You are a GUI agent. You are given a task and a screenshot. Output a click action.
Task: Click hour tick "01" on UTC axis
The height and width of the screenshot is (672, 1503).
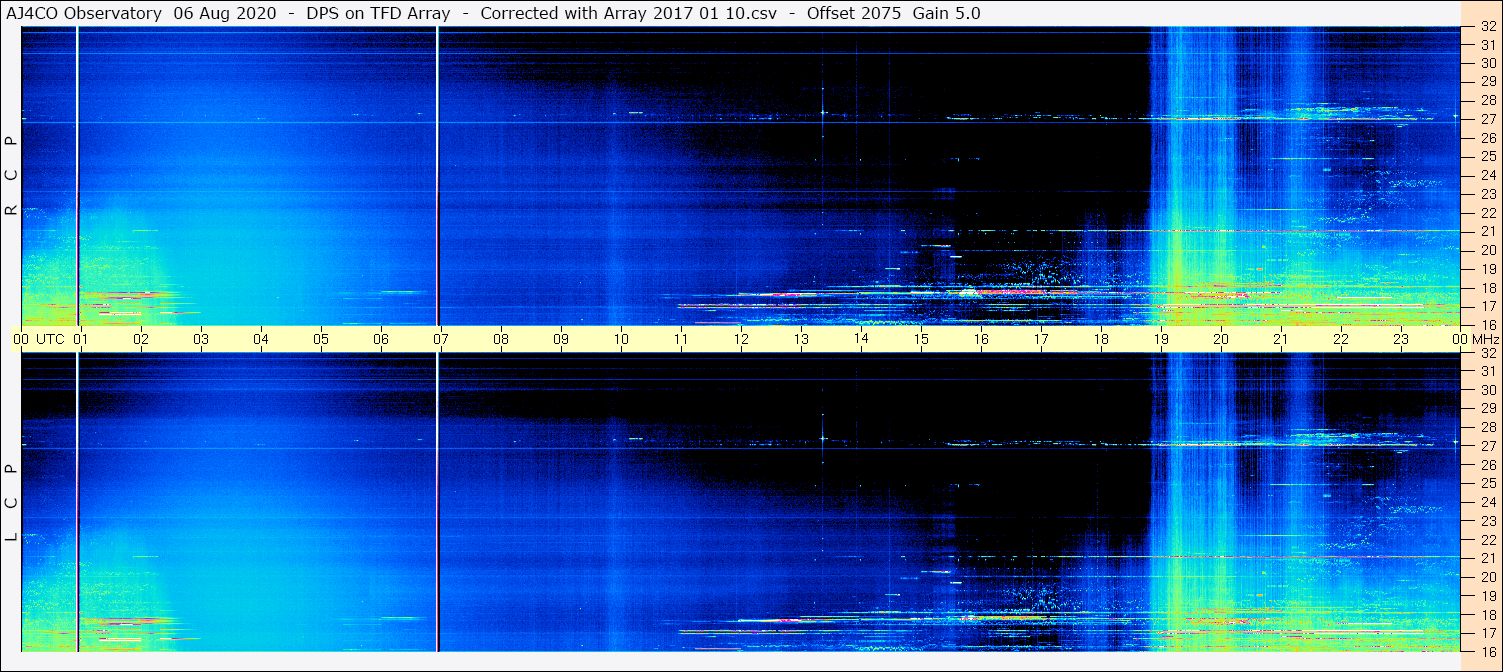81,339
